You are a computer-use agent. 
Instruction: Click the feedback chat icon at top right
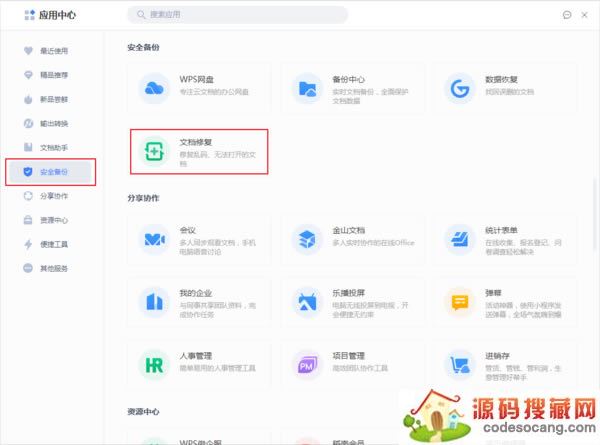568,15
